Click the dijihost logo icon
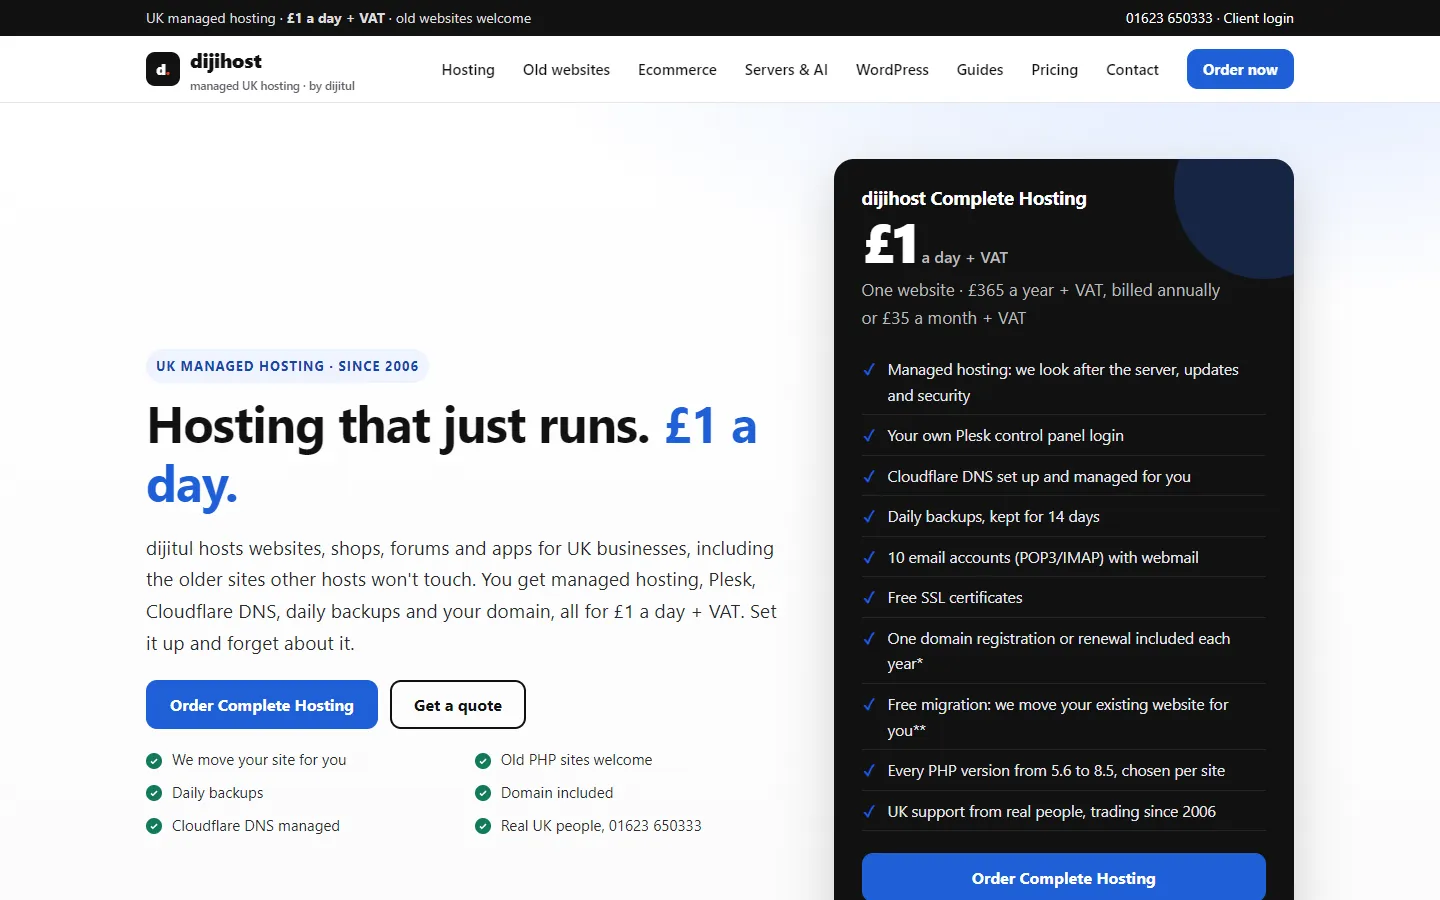The width and height of the screenshot is (1440, 900). point(163,69)
